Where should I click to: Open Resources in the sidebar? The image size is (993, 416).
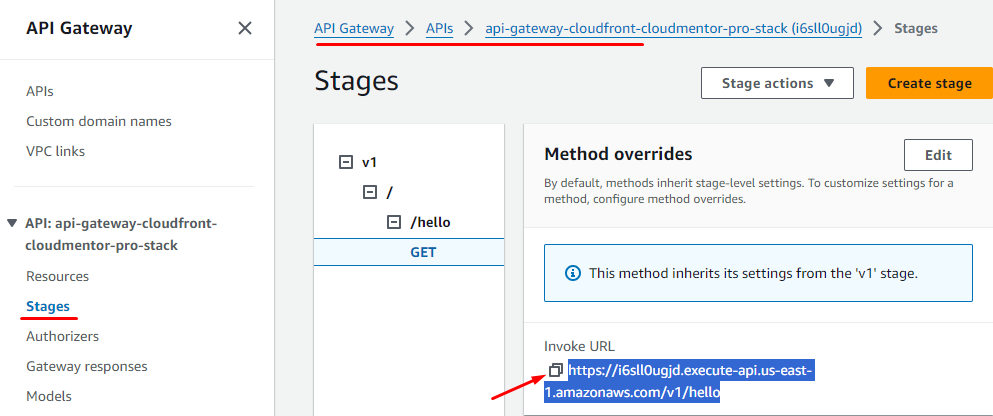(x=57, y=276)
